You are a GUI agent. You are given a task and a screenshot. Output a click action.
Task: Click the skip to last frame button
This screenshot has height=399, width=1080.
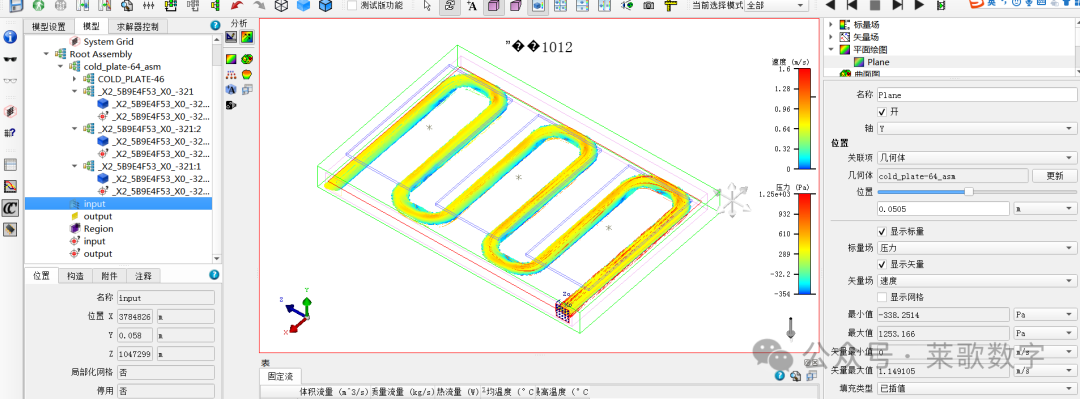tap(897, 6)
